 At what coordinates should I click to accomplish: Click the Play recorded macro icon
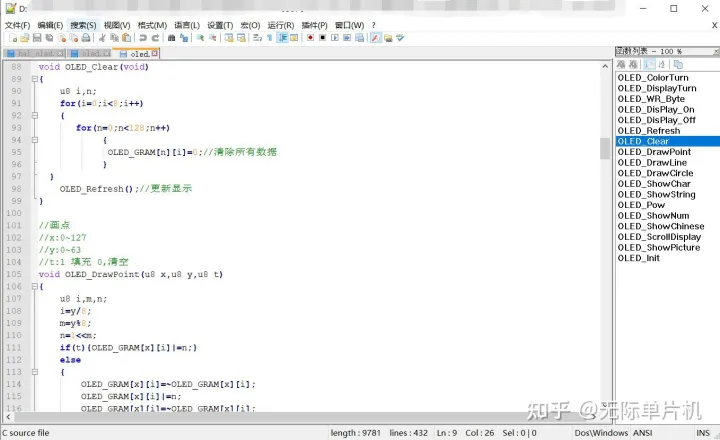tap(335, 38)
